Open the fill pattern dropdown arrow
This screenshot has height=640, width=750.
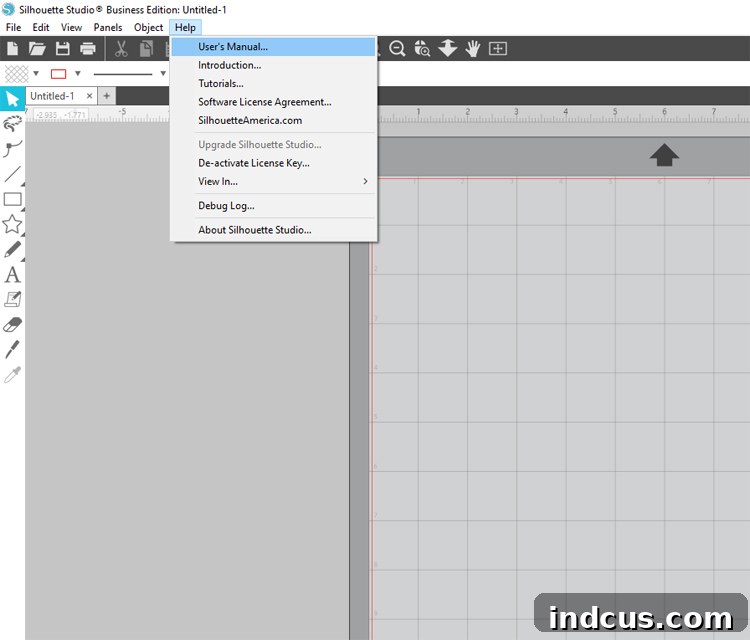36,74
